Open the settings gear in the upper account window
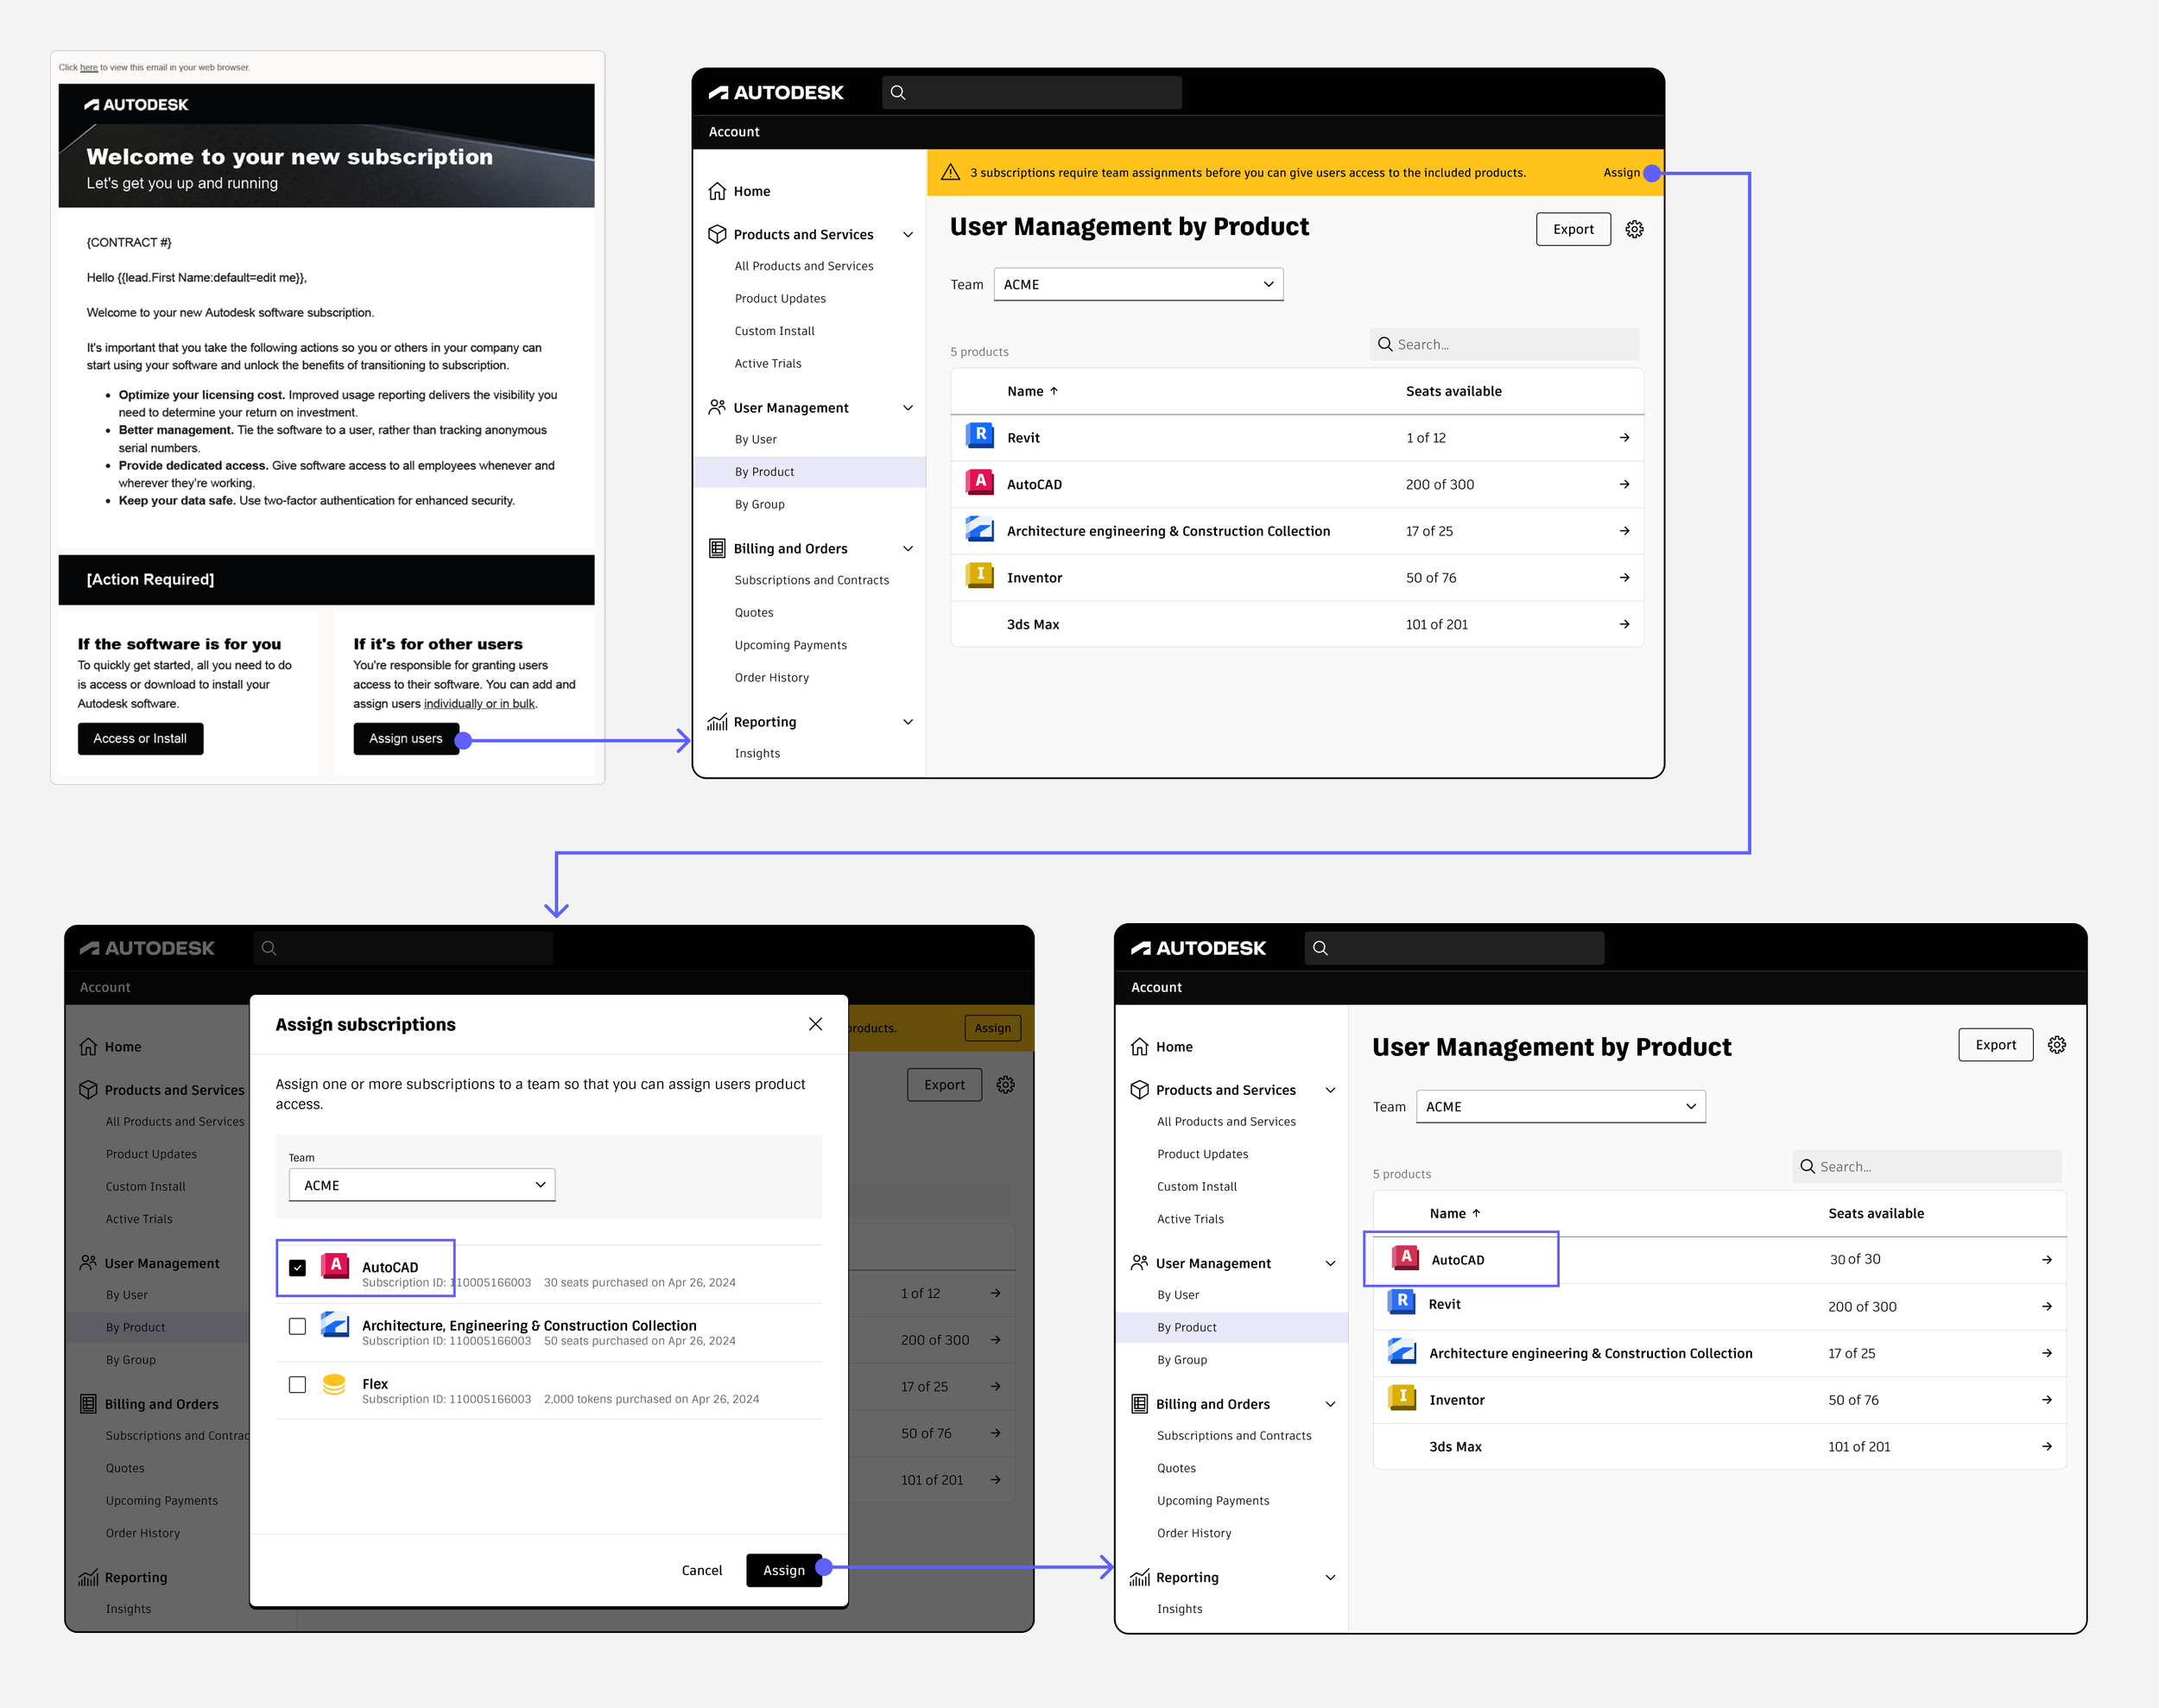Viewport: 2159px width, 1708px height. (x=1634, y=229)
